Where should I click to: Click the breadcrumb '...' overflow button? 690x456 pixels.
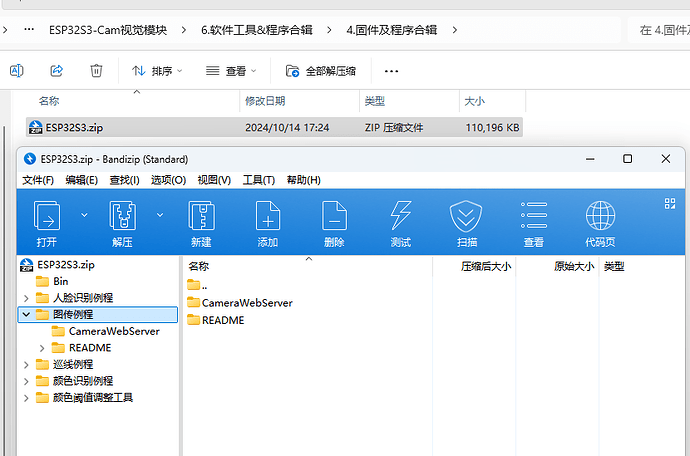click(x=29, y=29)
